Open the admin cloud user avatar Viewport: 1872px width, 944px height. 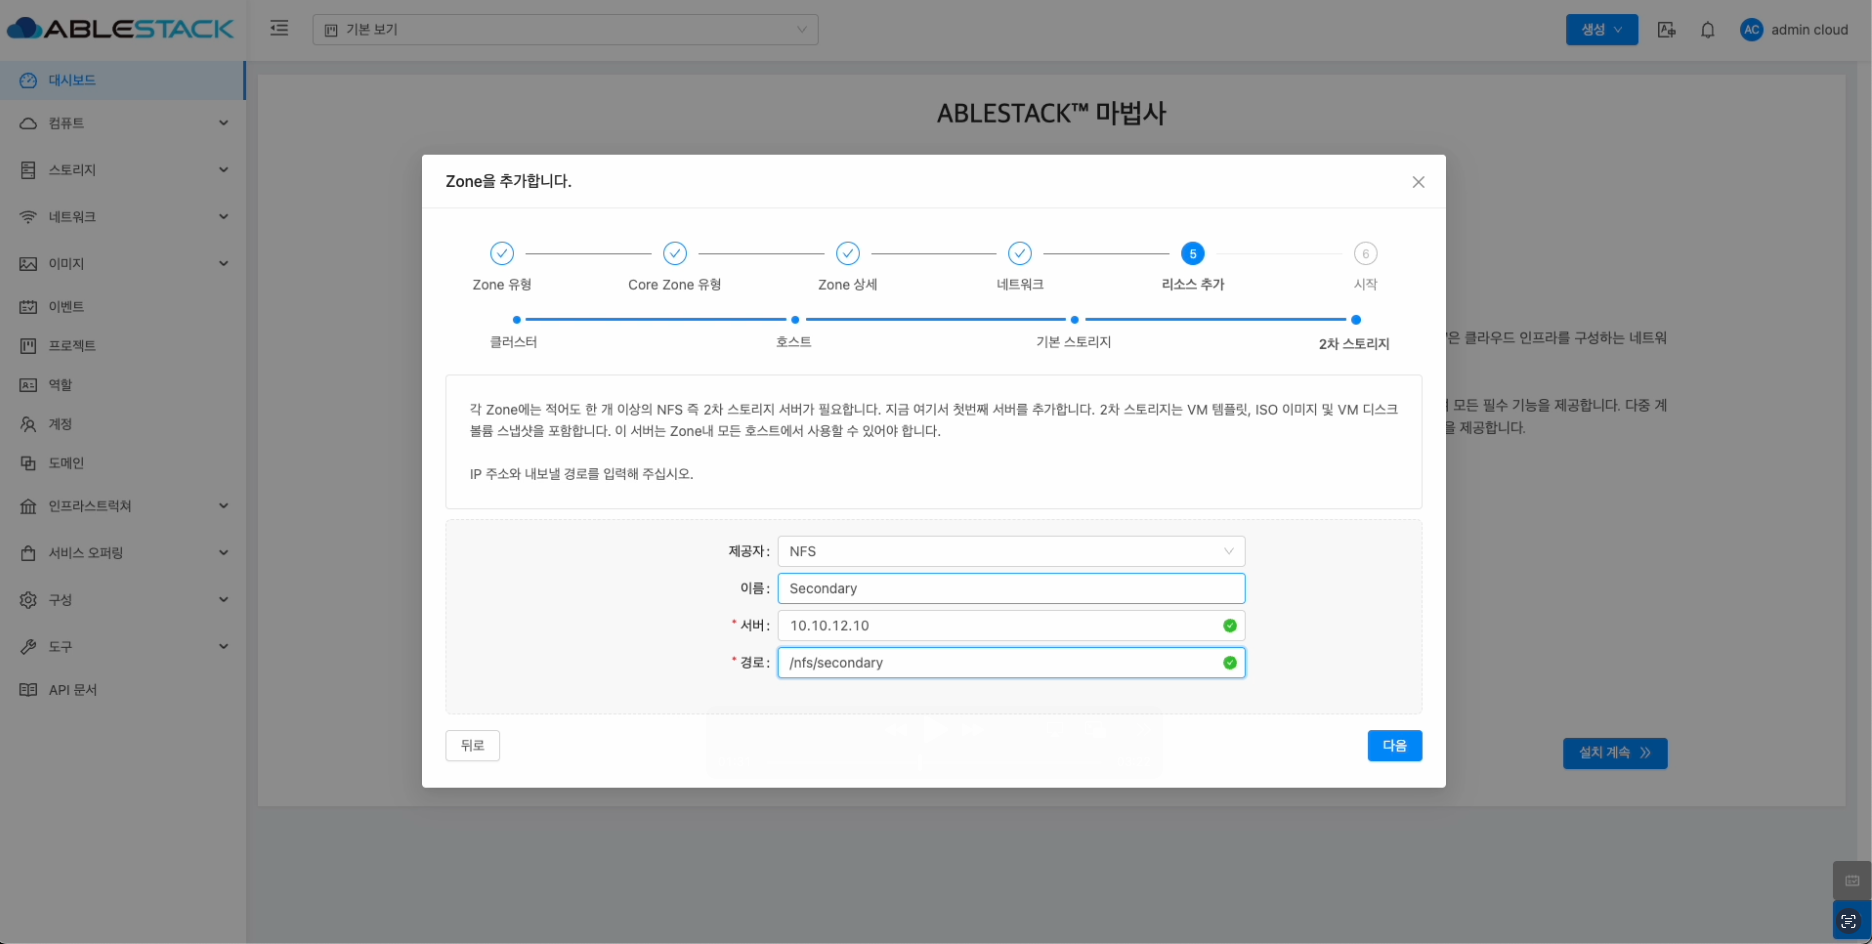1751,30
